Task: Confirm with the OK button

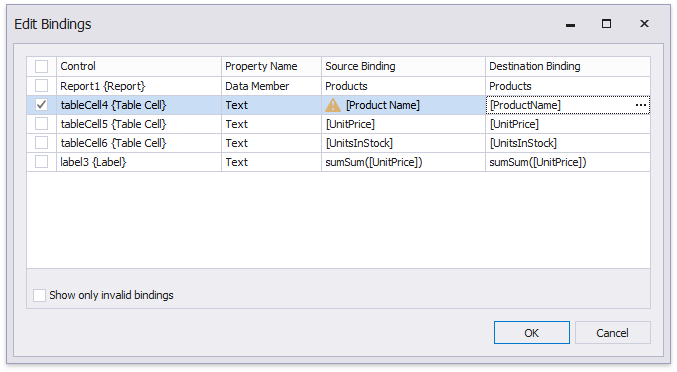Action: point(531,333)
